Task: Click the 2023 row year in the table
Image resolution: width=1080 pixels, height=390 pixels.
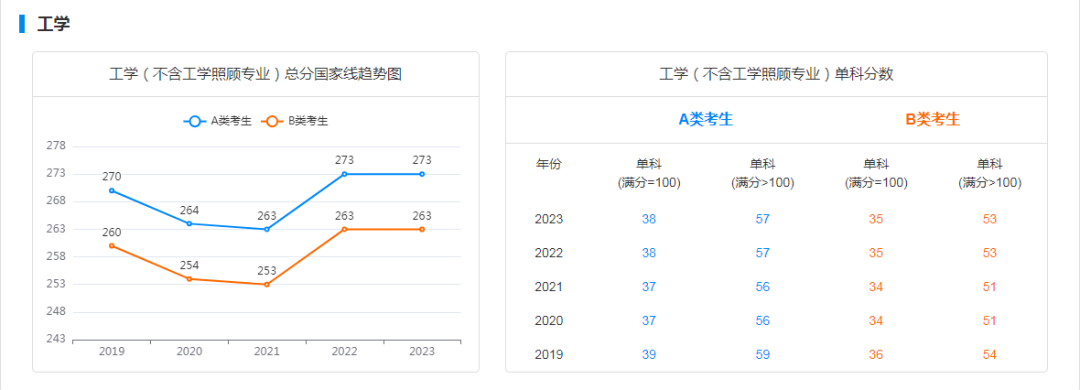Action: pos(549,219)
